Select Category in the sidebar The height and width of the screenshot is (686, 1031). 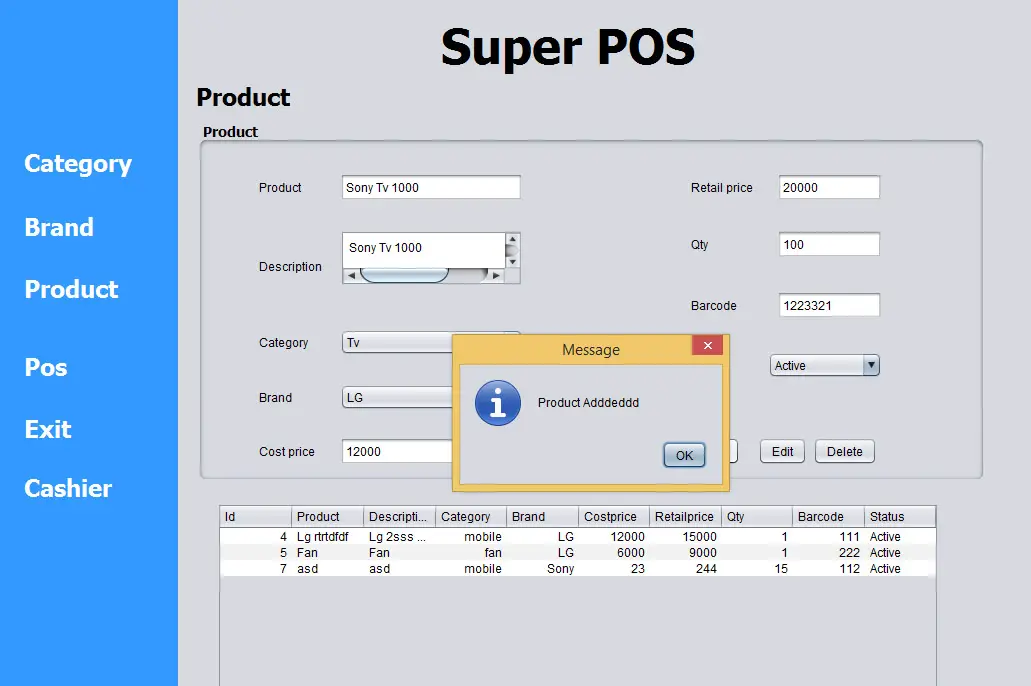point(77,164)
